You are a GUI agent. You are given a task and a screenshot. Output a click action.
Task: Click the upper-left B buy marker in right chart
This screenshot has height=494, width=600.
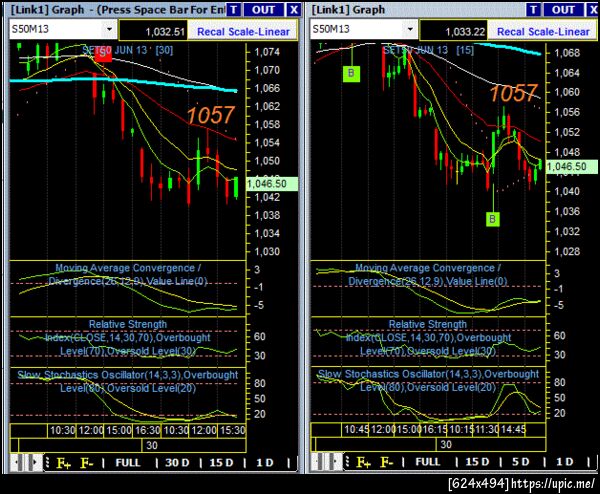(x=351, y=73)
